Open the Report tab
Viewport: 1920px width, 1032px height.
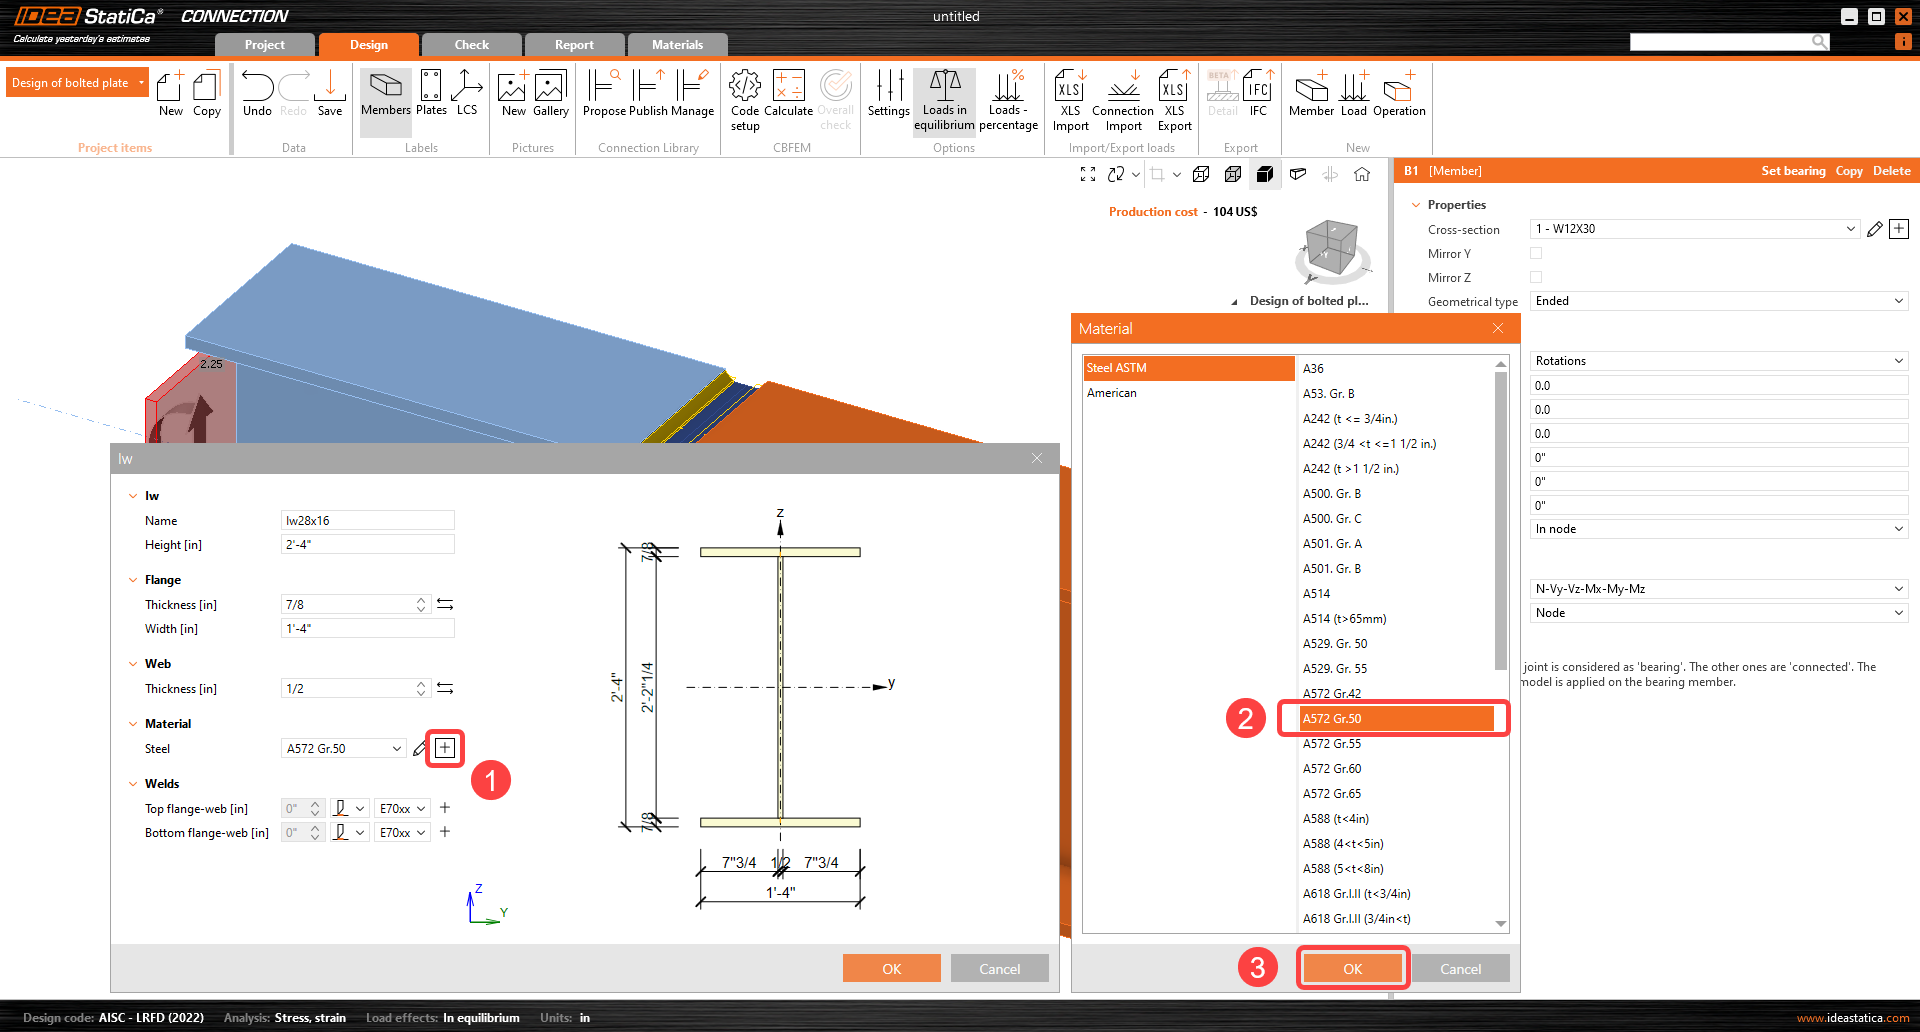(574, 45)
